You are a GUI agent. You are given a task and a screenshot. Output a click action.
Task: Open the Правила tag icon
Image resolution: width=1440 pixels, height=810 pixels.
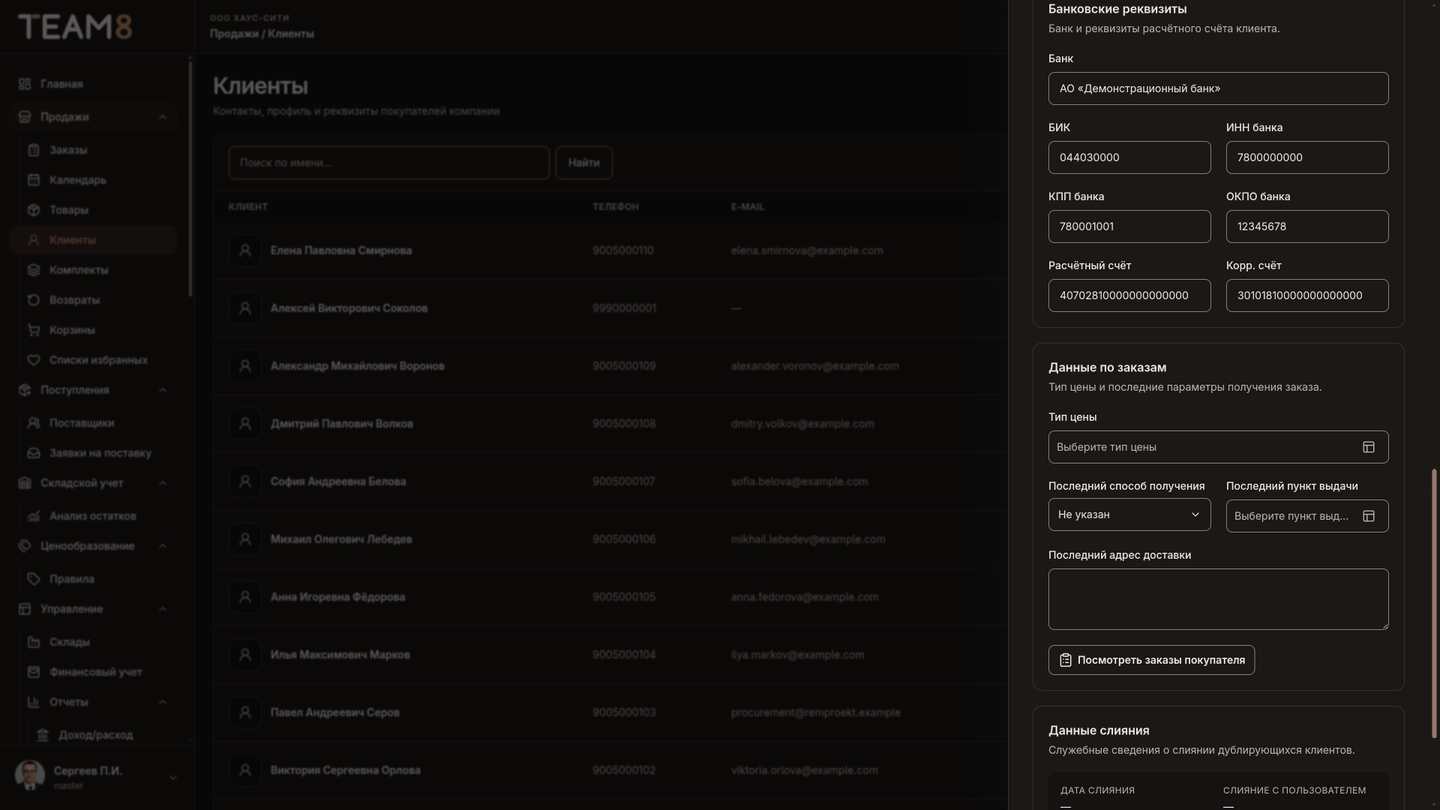pyautogui.click(x=34, y=579)
